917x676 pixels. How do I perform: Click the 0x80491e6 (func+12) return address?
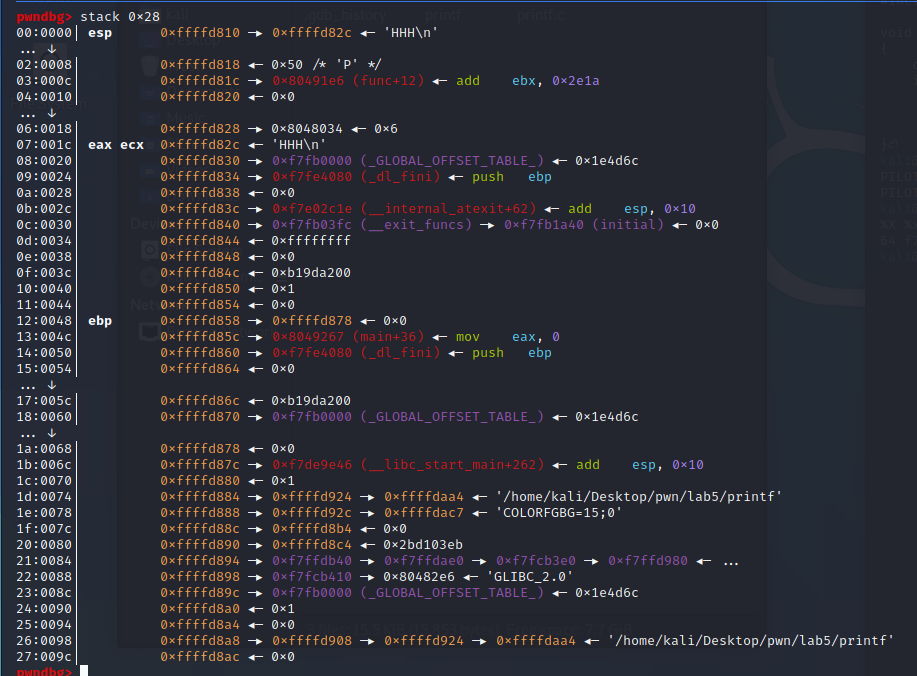tap(348, 81)
